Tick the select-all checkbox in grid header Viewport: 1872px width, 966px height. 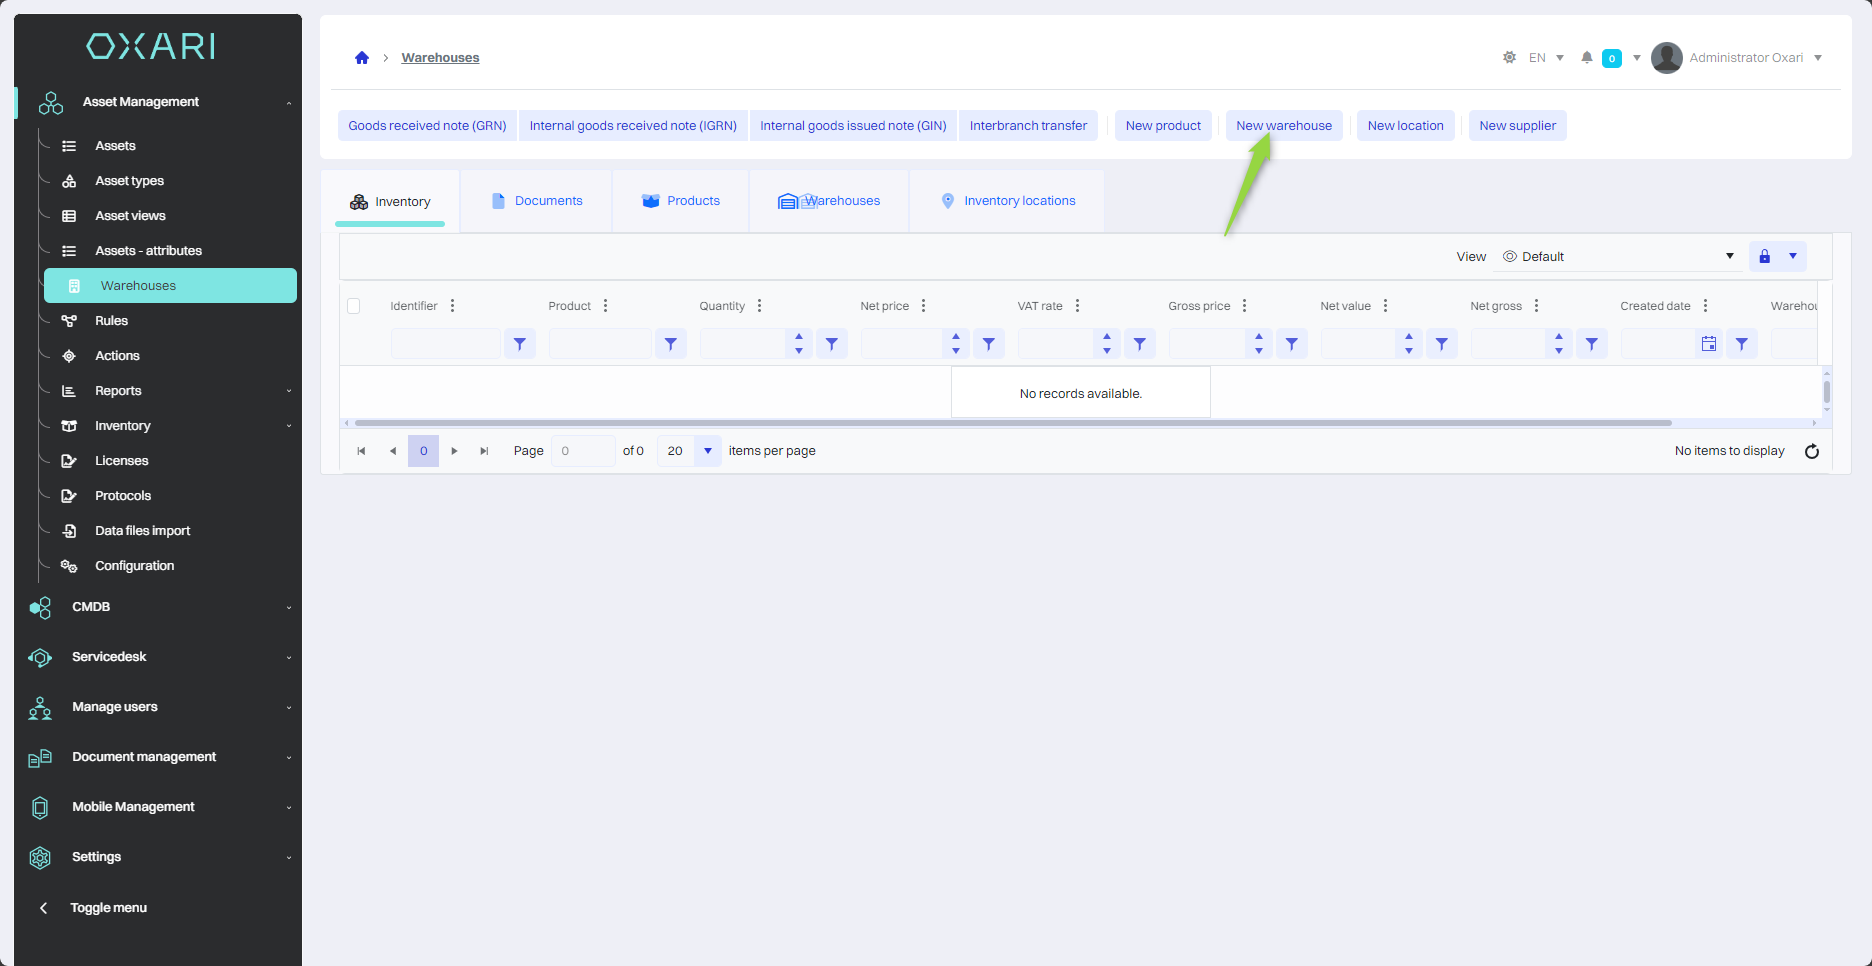tap(354, 306)
